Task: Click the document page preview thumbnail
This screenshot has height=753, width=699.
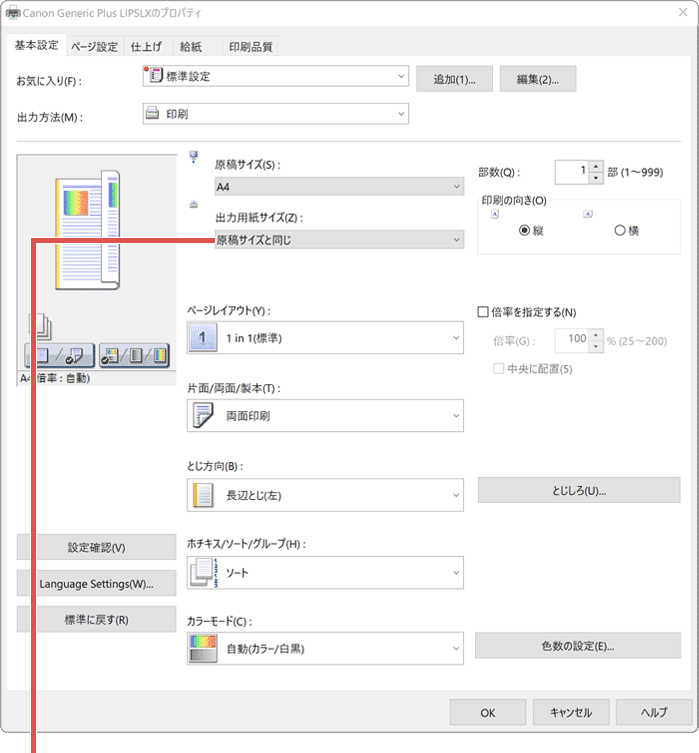Action: 88,230
